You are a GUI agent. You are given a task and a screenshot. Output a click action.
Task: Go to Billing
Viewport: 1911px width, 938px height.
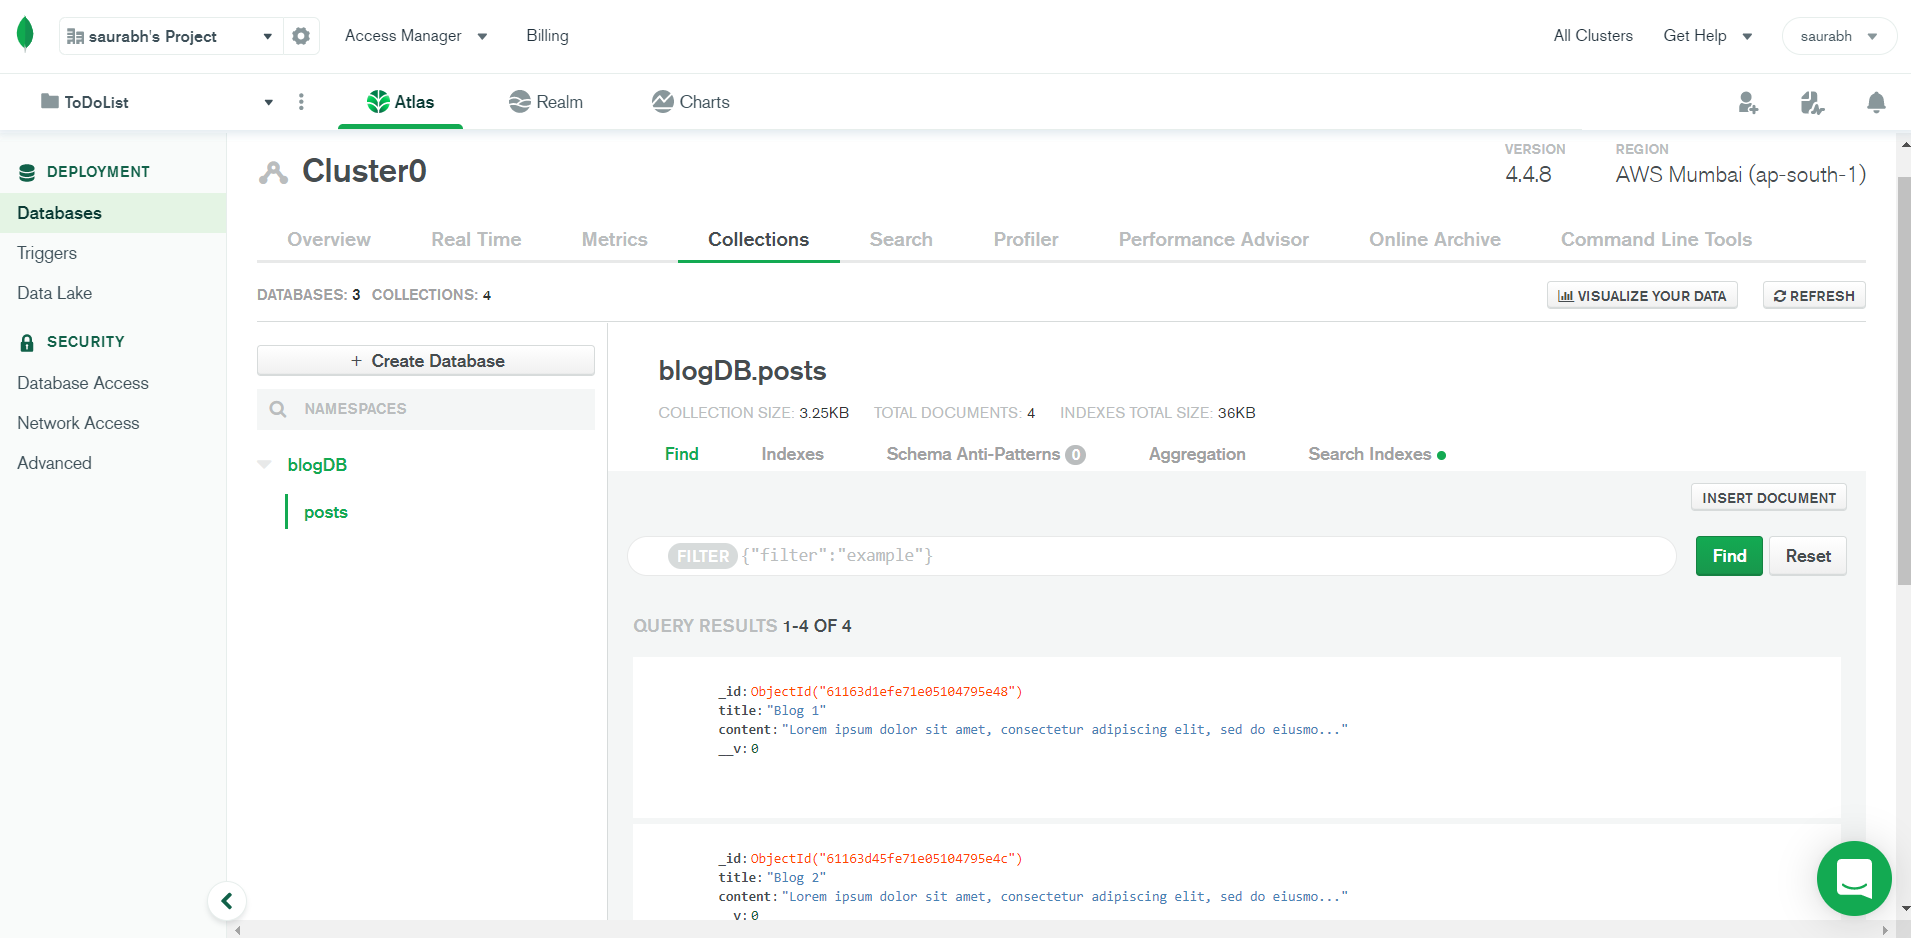coord(548,36)
